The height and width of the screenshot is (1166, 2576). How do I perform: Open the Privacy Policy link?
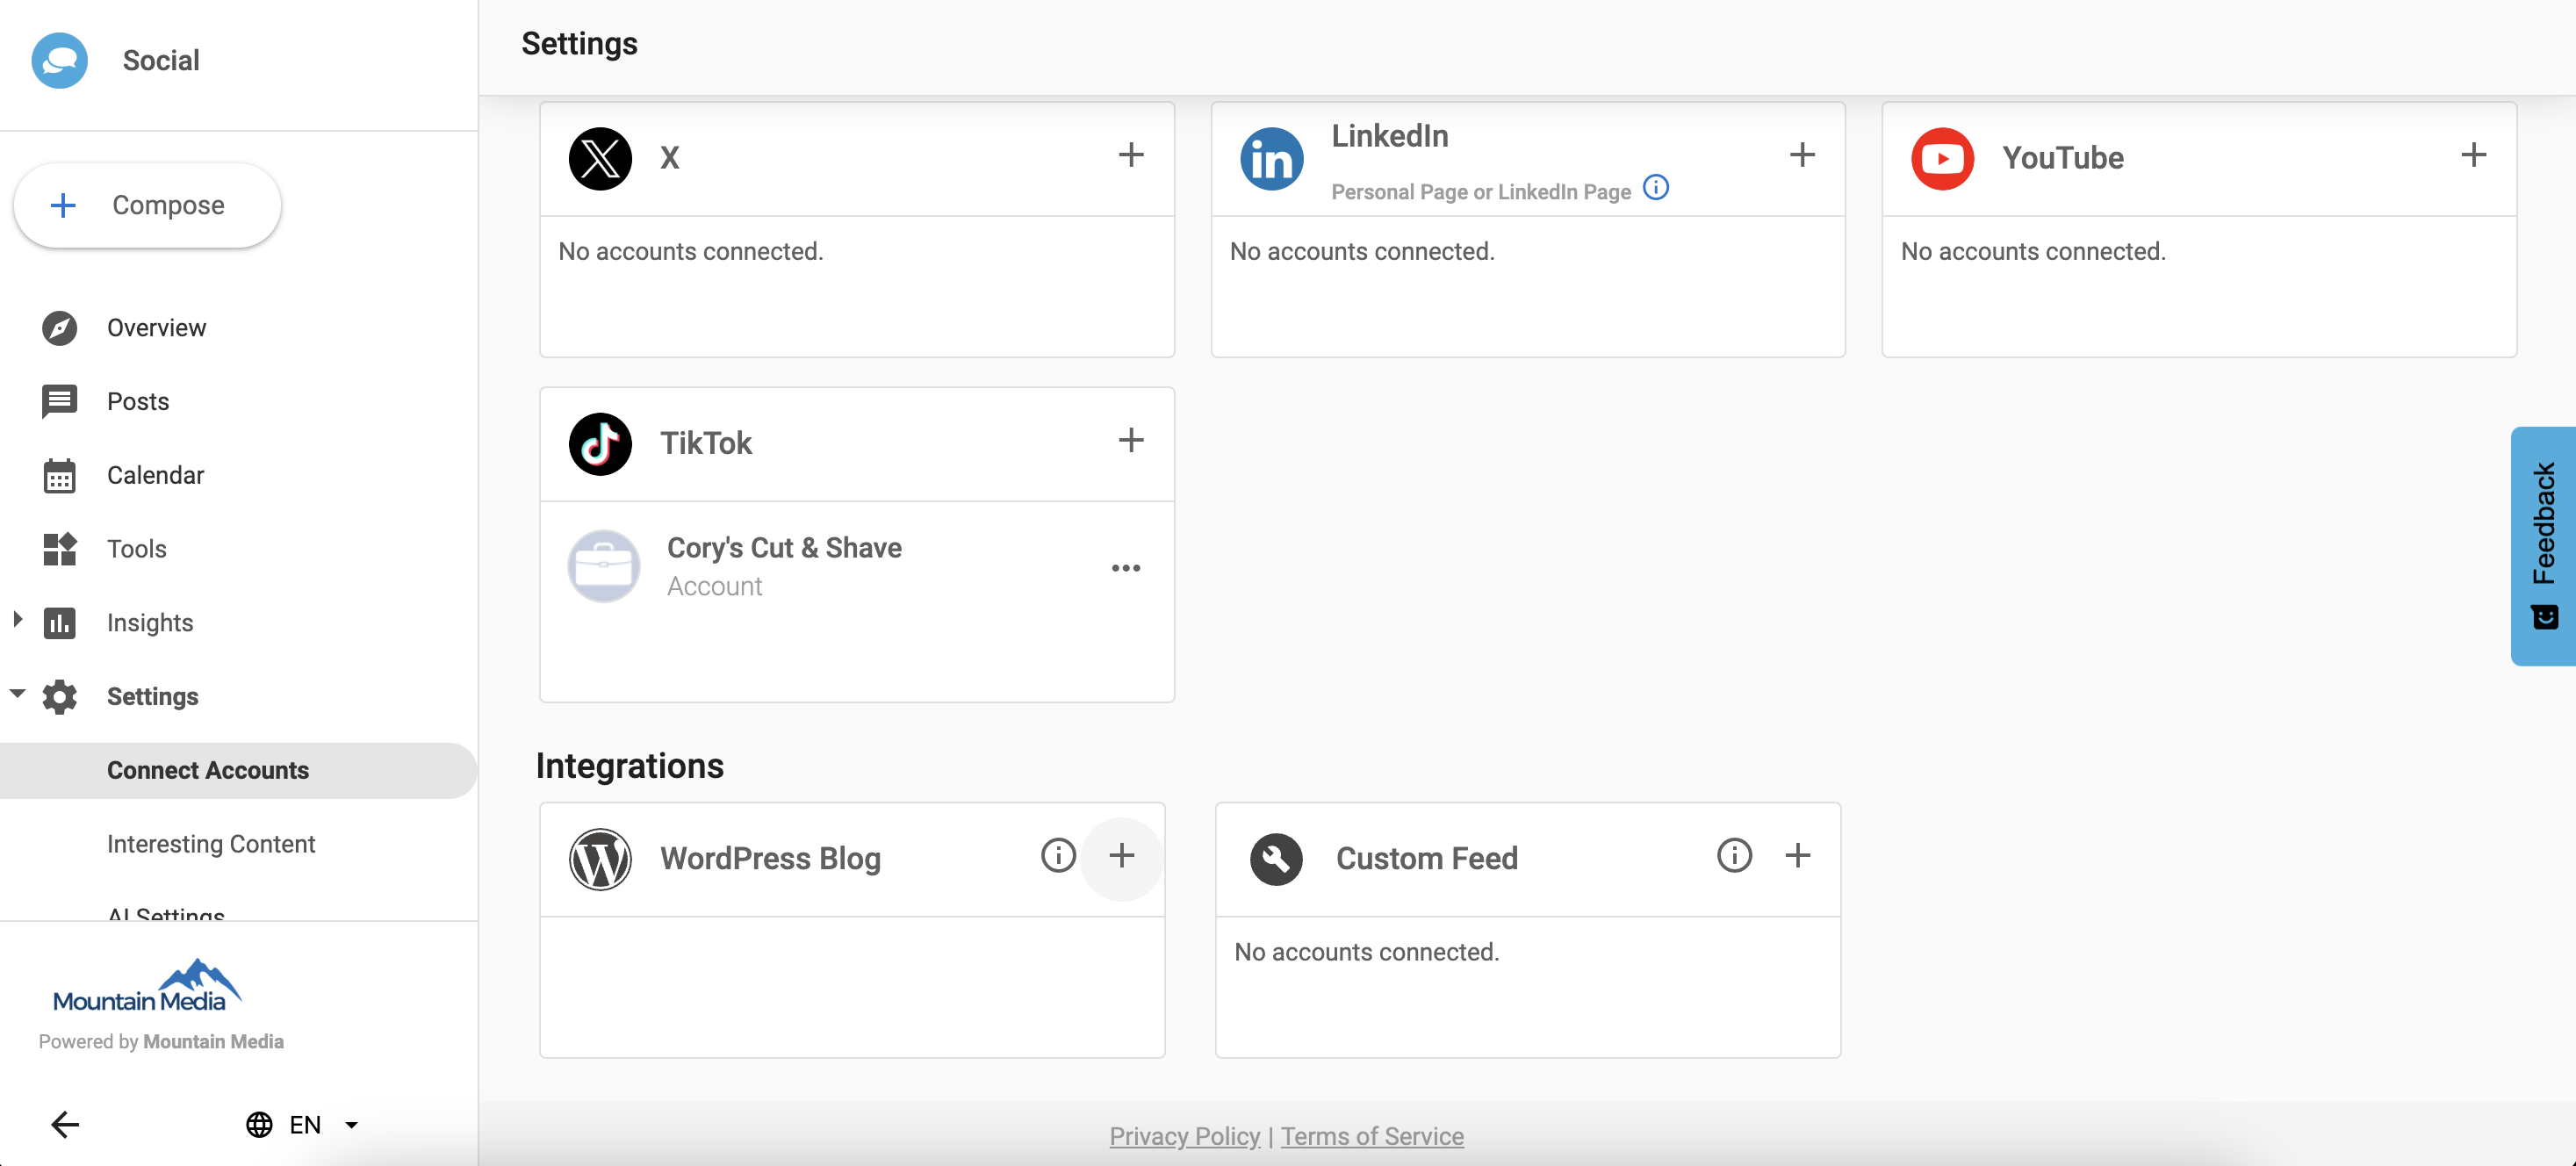[x=1184, y=1136]
